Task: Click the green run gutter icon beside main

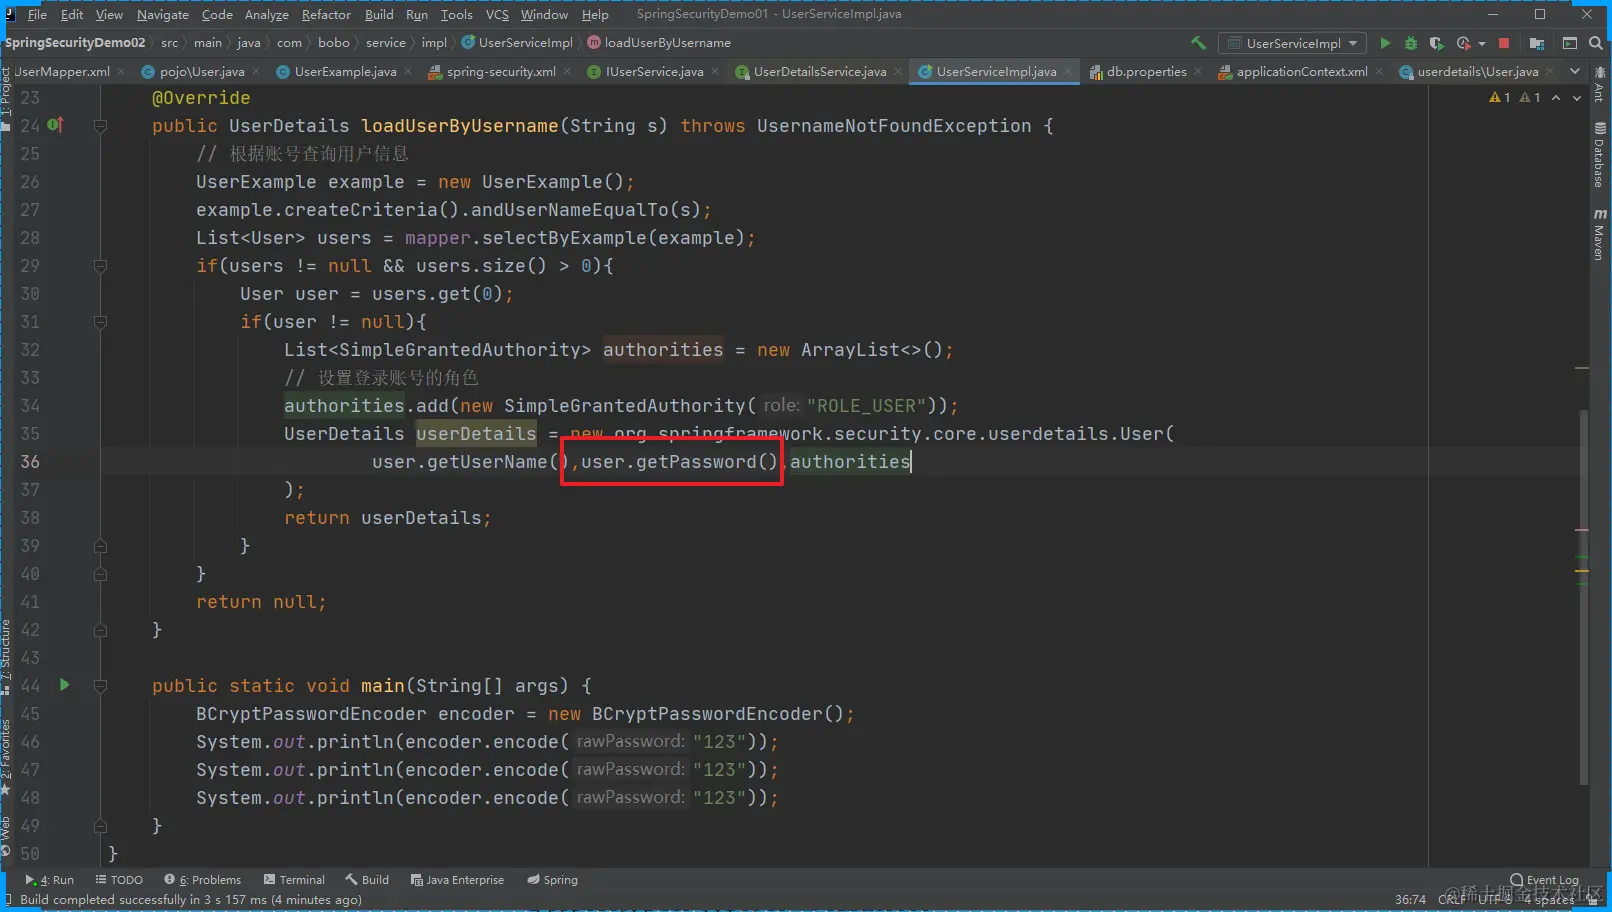Action: pos(64,685)
